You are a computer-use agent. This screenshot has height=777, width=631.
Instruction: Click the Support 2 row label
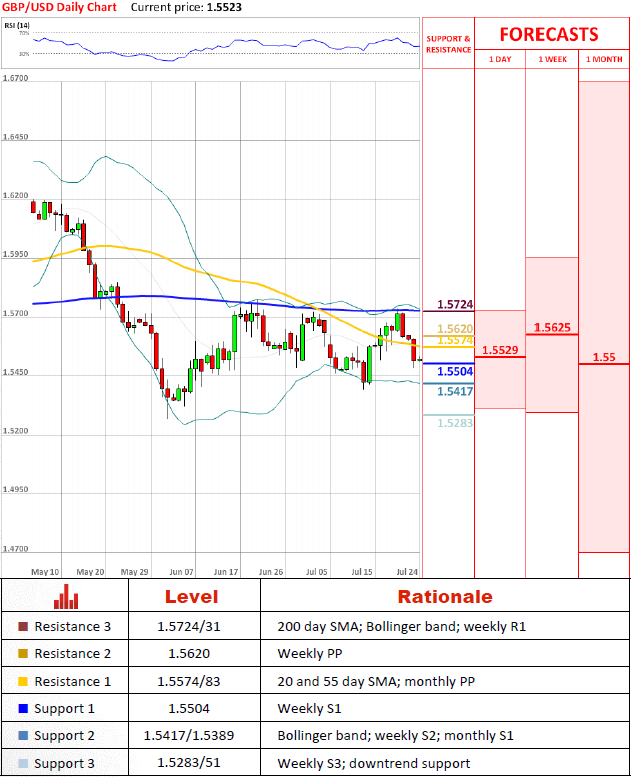click(x=64, y=736)
